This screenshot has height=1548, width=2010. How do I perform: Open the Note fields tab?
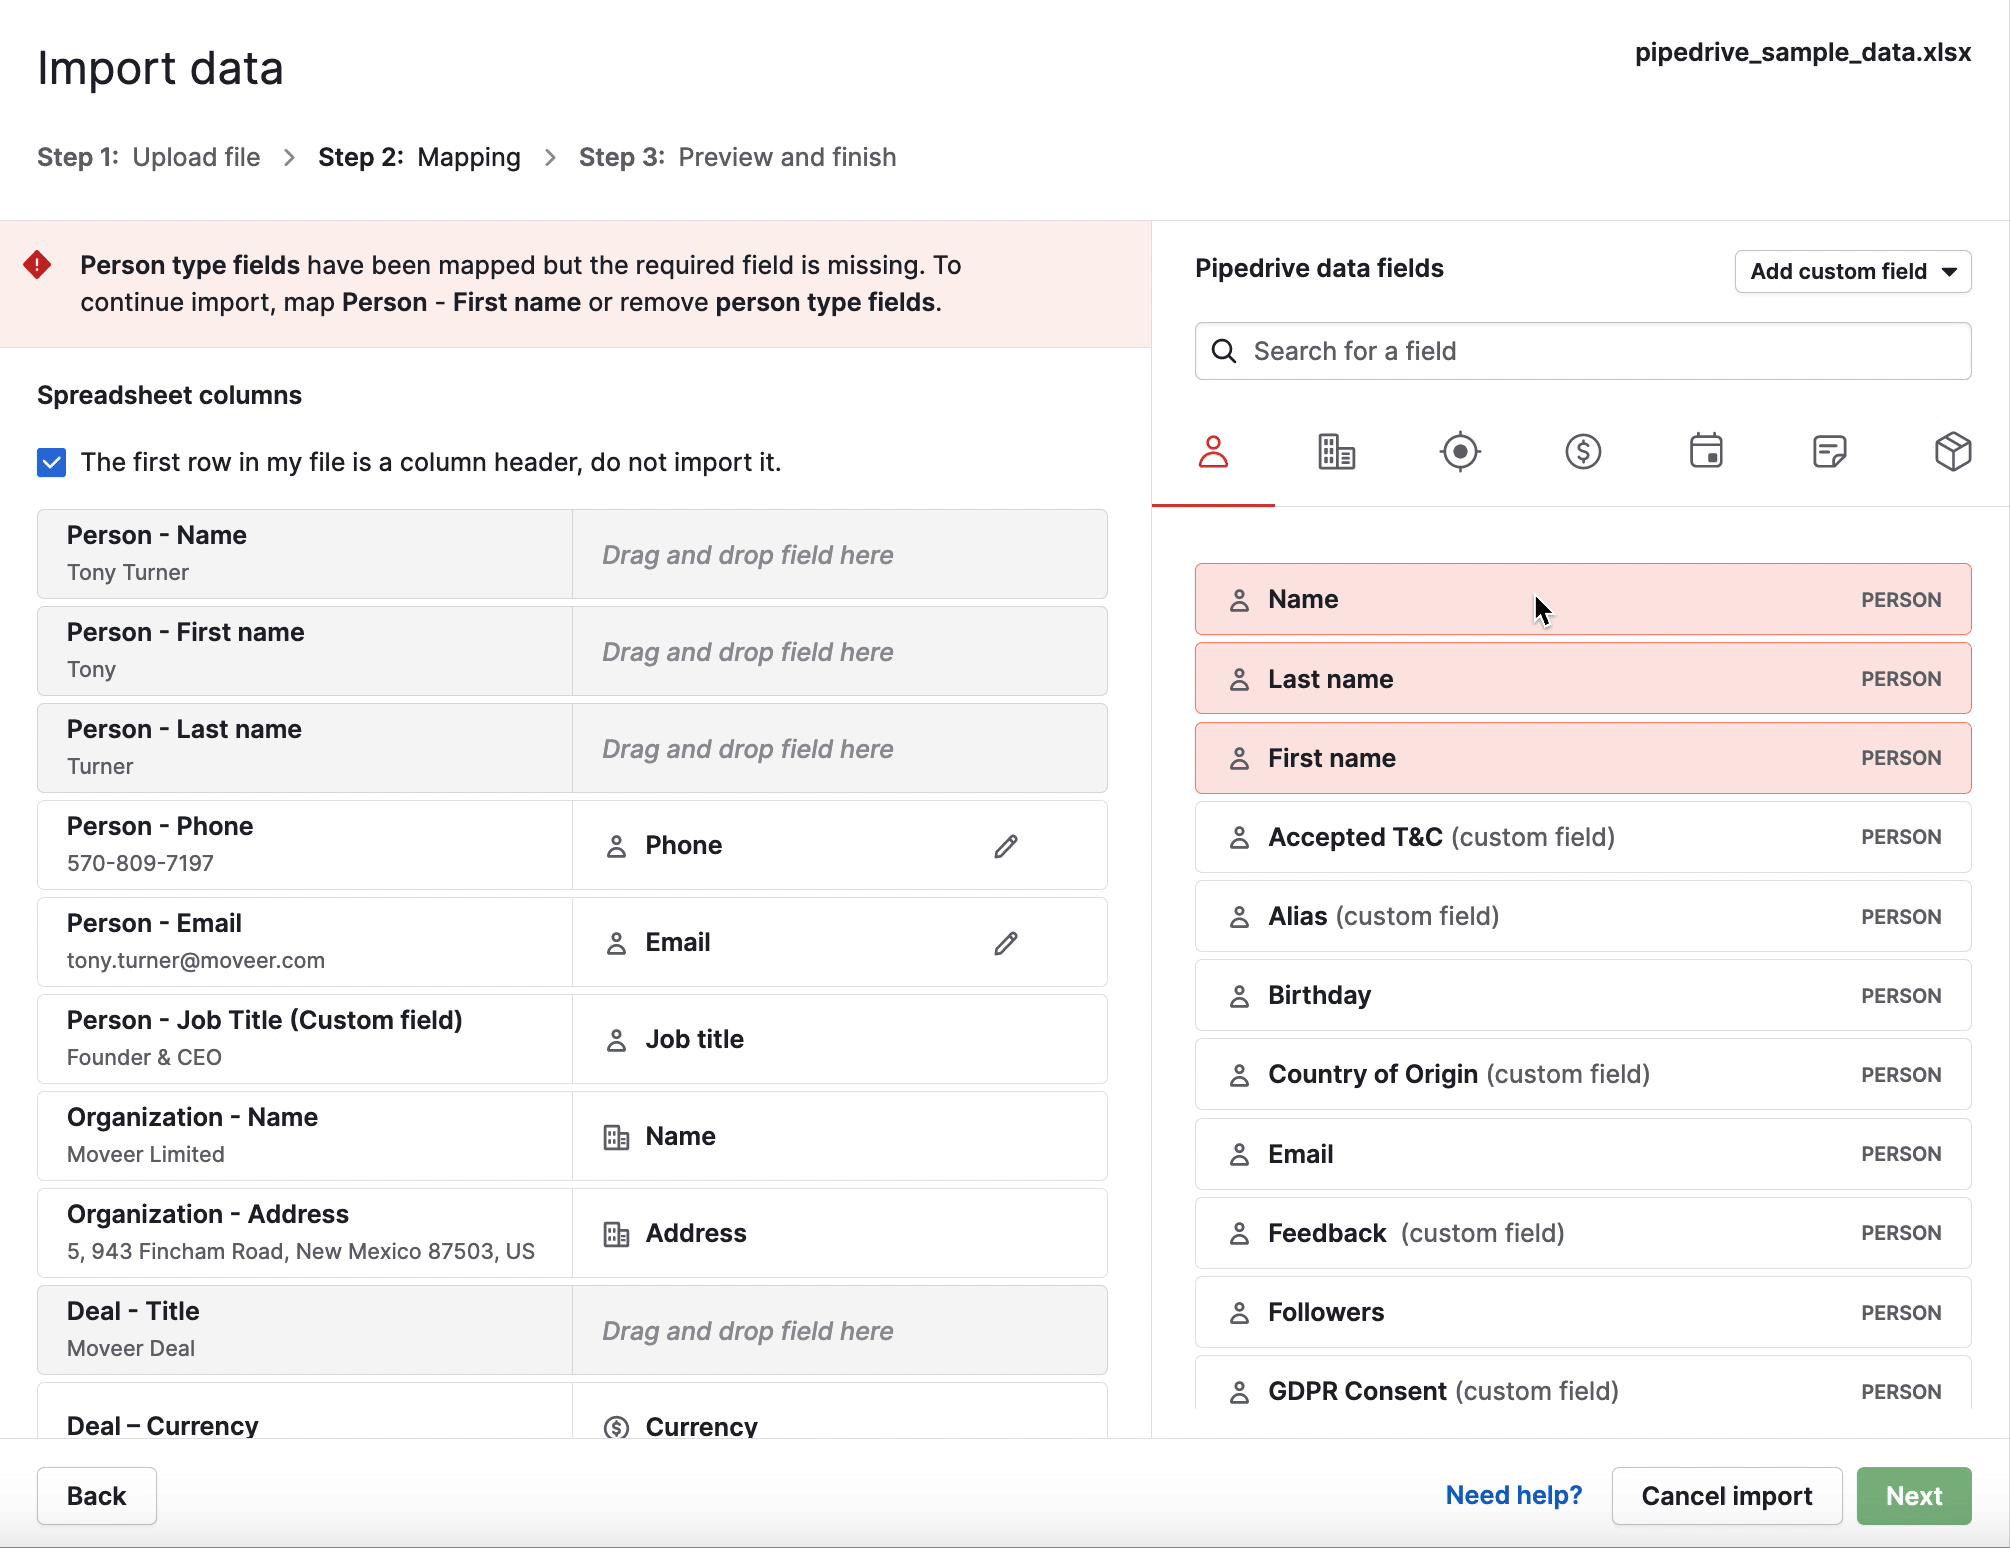click(1830, 452)
